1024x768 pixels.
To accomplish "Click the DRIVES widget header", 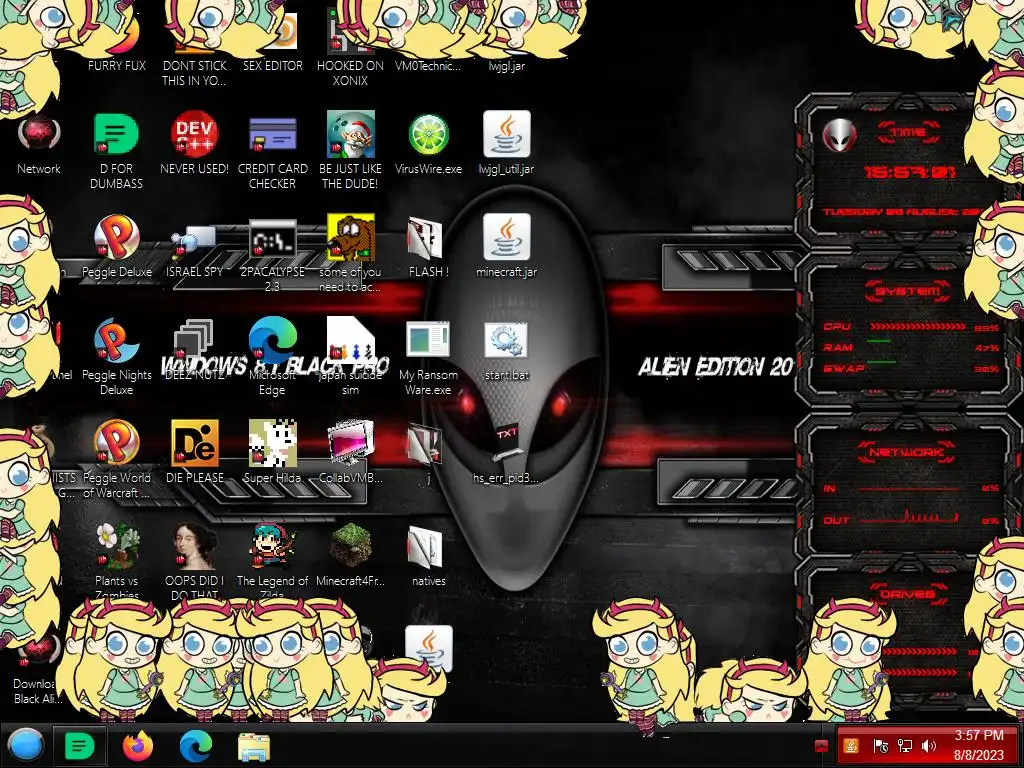I will [908, 594].
